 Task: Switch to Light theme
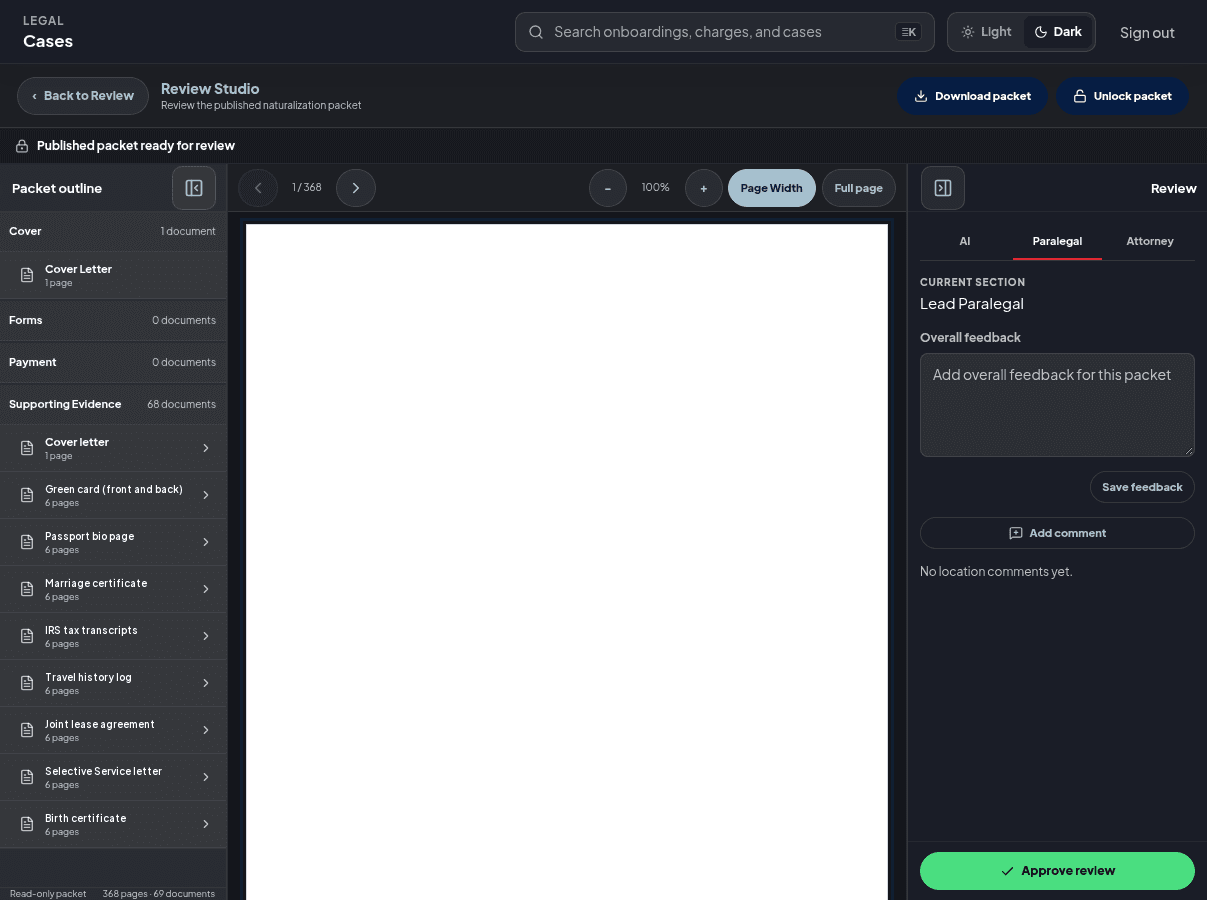[x=986, y=32]
